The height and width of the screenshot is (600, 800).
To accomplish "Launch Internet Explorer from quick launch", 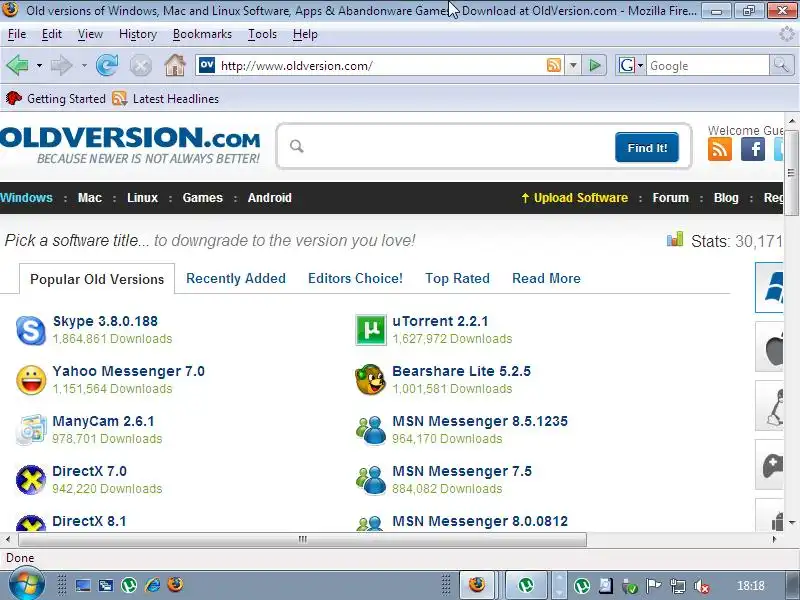I will 152,585.
